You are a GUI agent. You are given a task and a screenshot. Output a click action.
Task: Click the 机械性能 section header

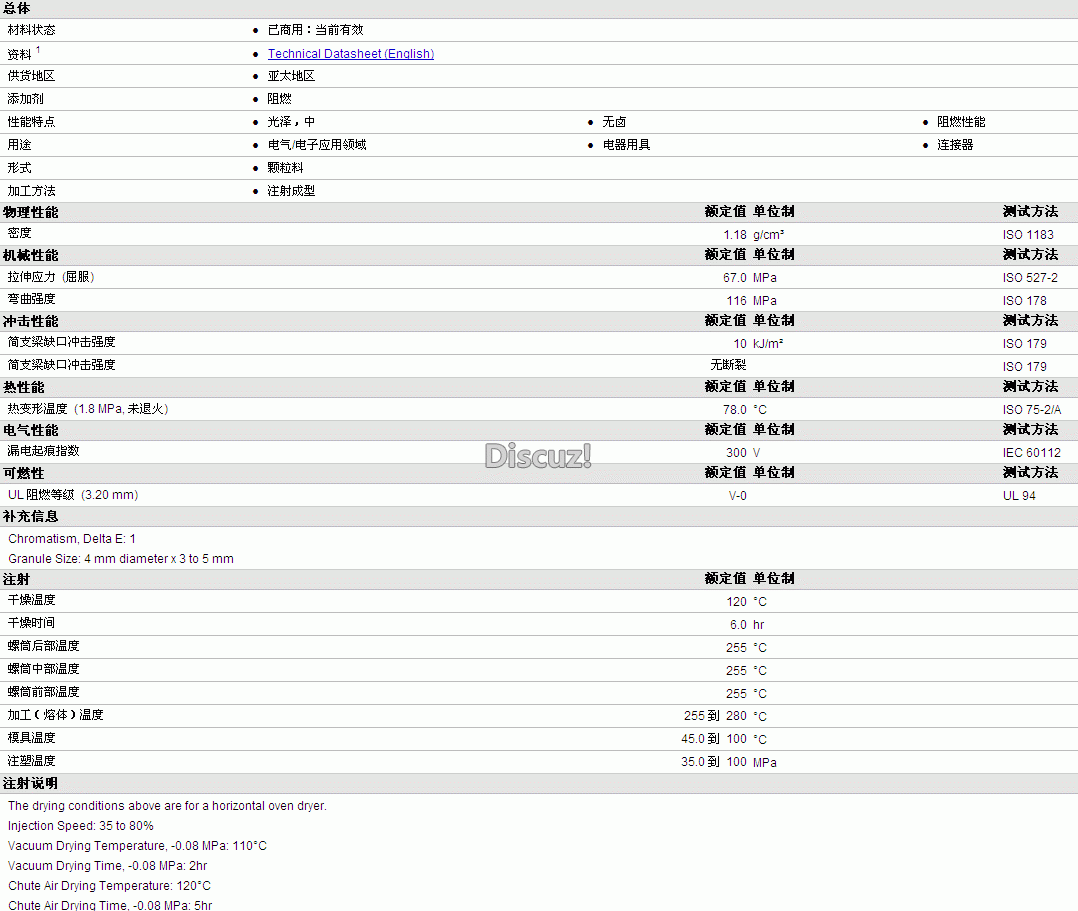[x=31, y=255]
